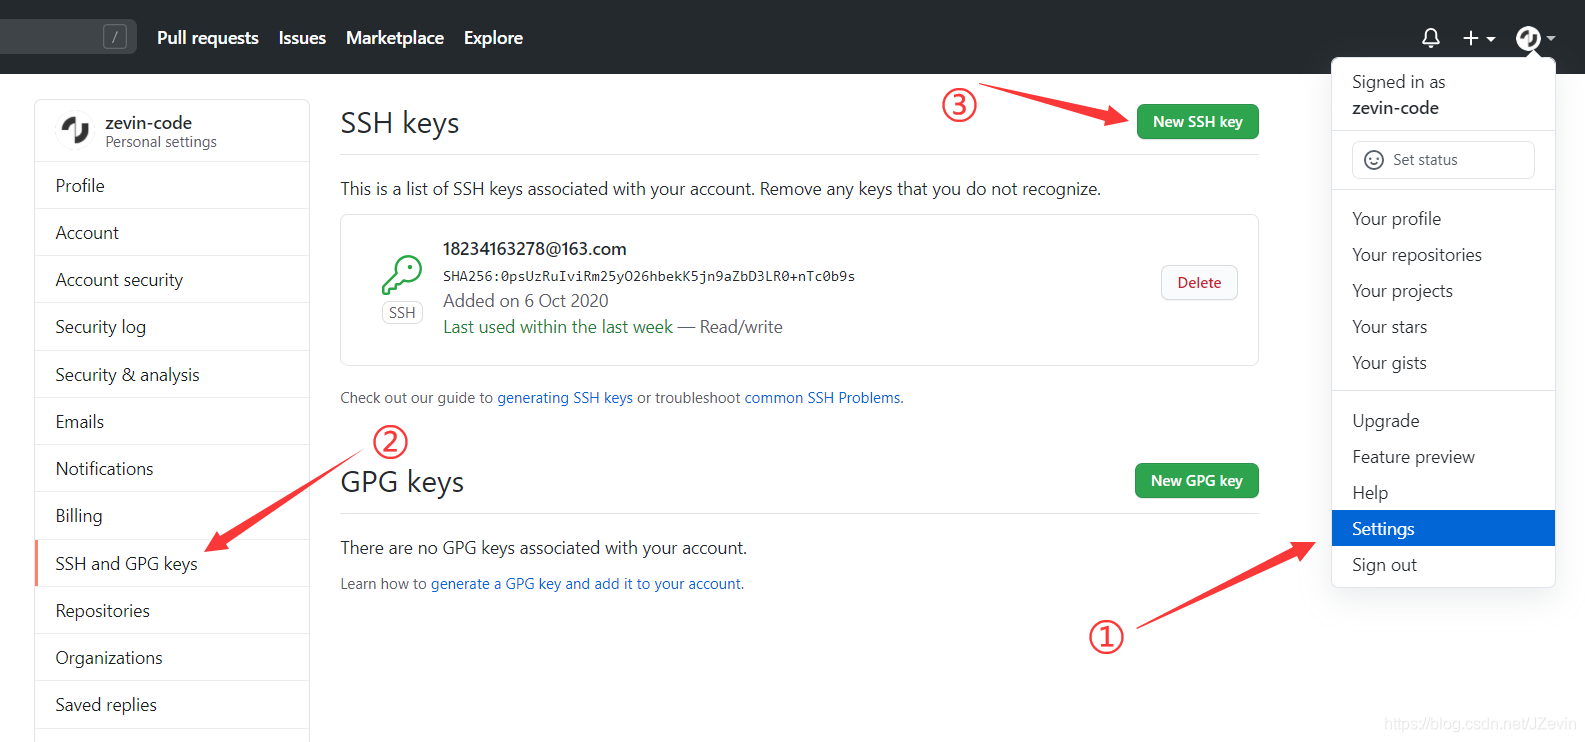The image size is (1585, 742).
Task: Choose Your repositories in user menu
Action: point(1443,255)
